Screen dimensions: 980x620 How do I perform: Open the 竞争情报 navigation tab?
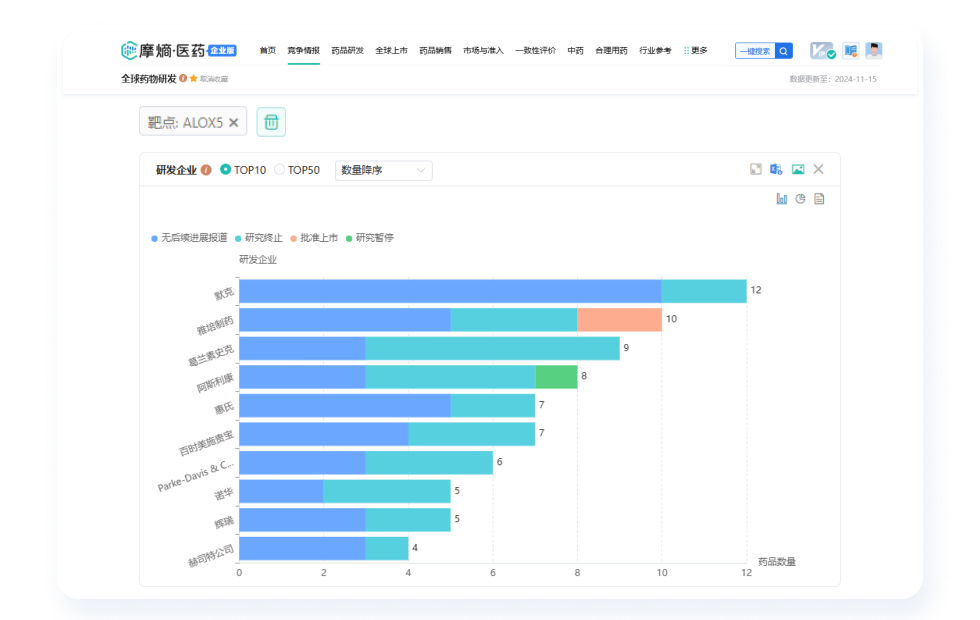304,51
